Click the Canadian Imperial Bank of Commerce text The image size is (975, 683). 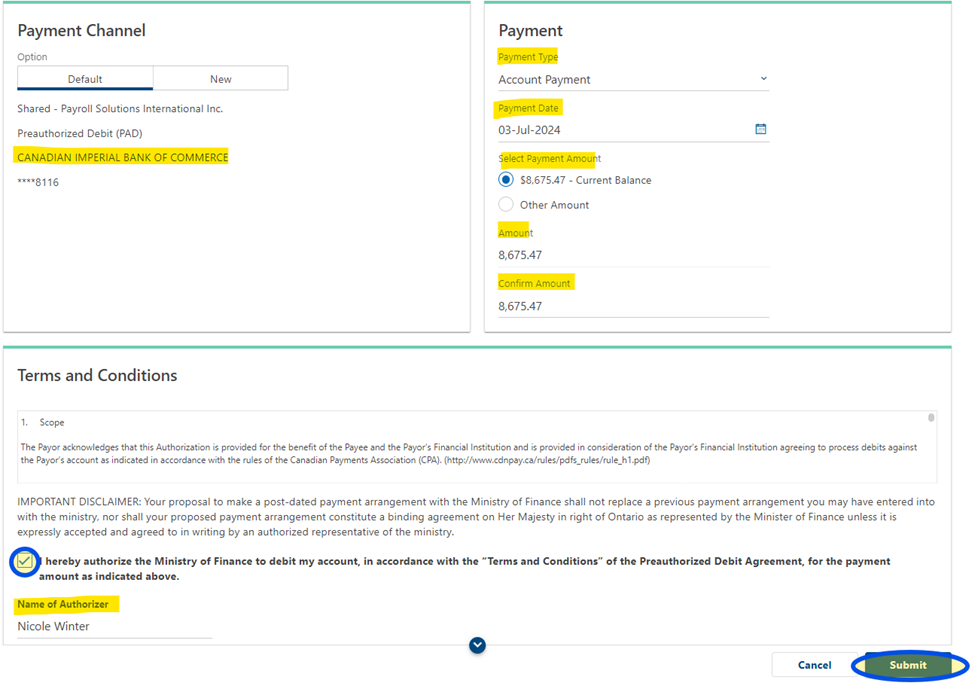coord(122,157)
